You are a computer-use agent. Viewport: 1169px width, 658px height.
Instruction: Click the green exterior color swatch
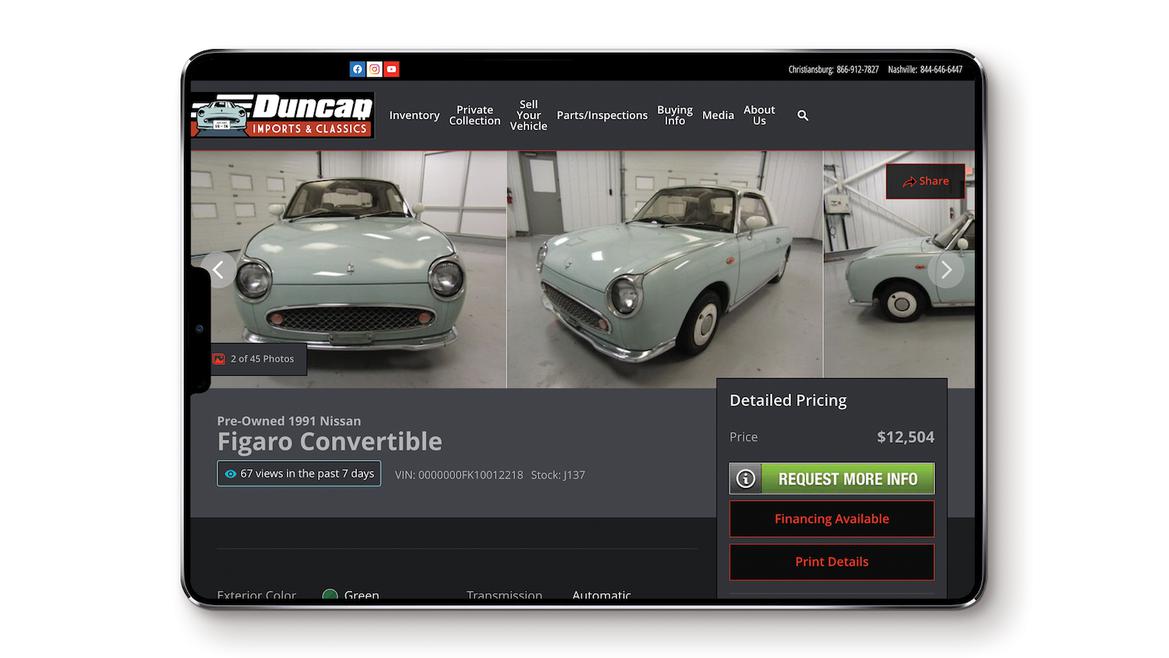point(330,595)
